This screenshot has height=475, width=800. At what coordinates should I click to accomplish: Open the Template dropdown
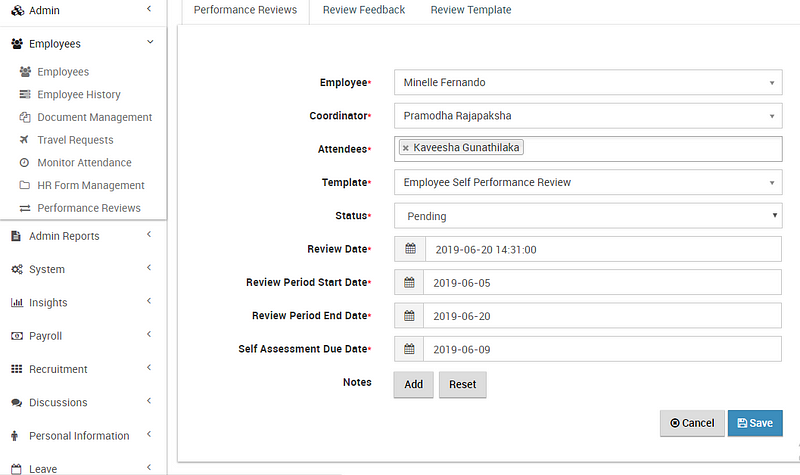pos(588,182)
